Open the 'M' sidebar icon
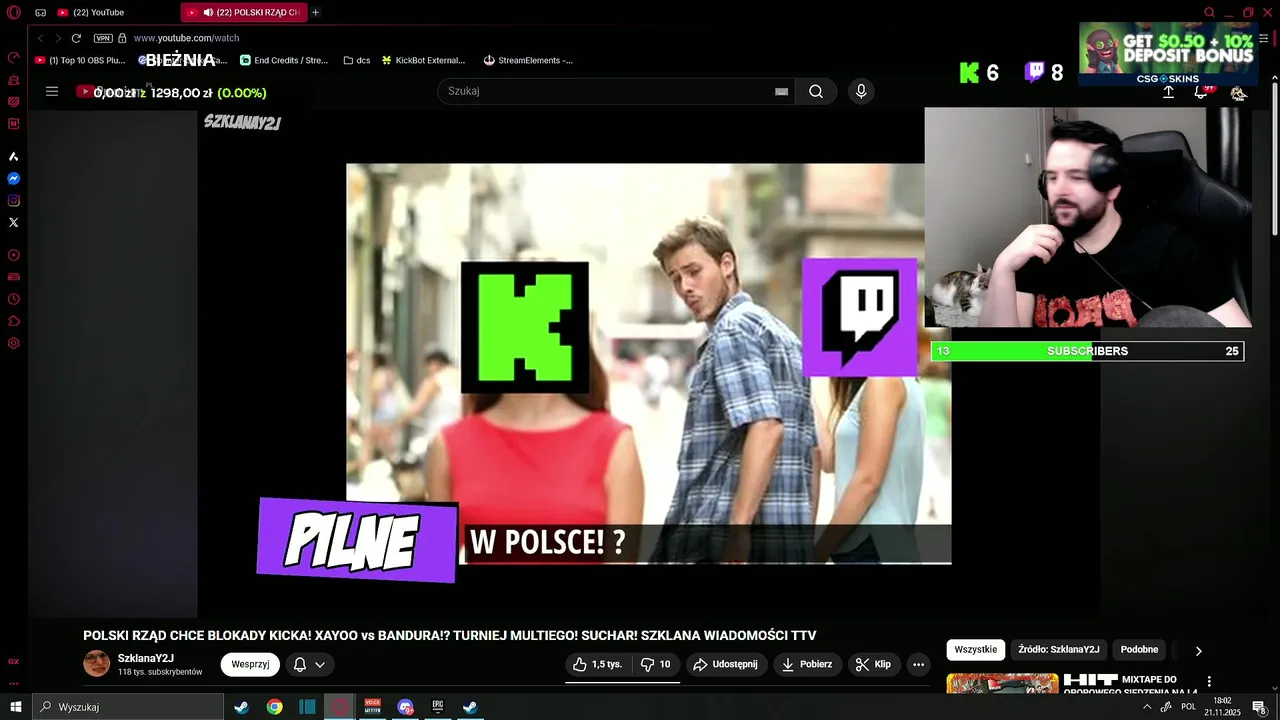This screenshot has width=1280, height=720. [x=14, y=124]
